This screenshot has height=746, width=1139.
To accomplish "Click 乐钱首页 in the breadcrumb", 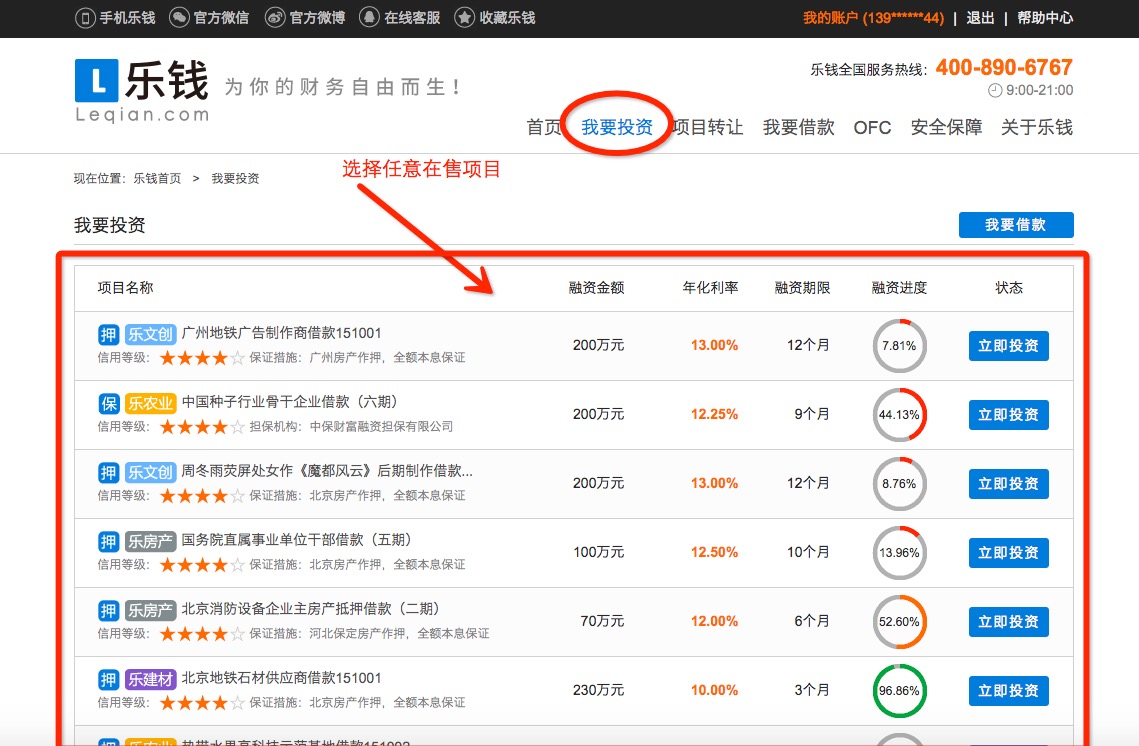I will pos(157,179).
